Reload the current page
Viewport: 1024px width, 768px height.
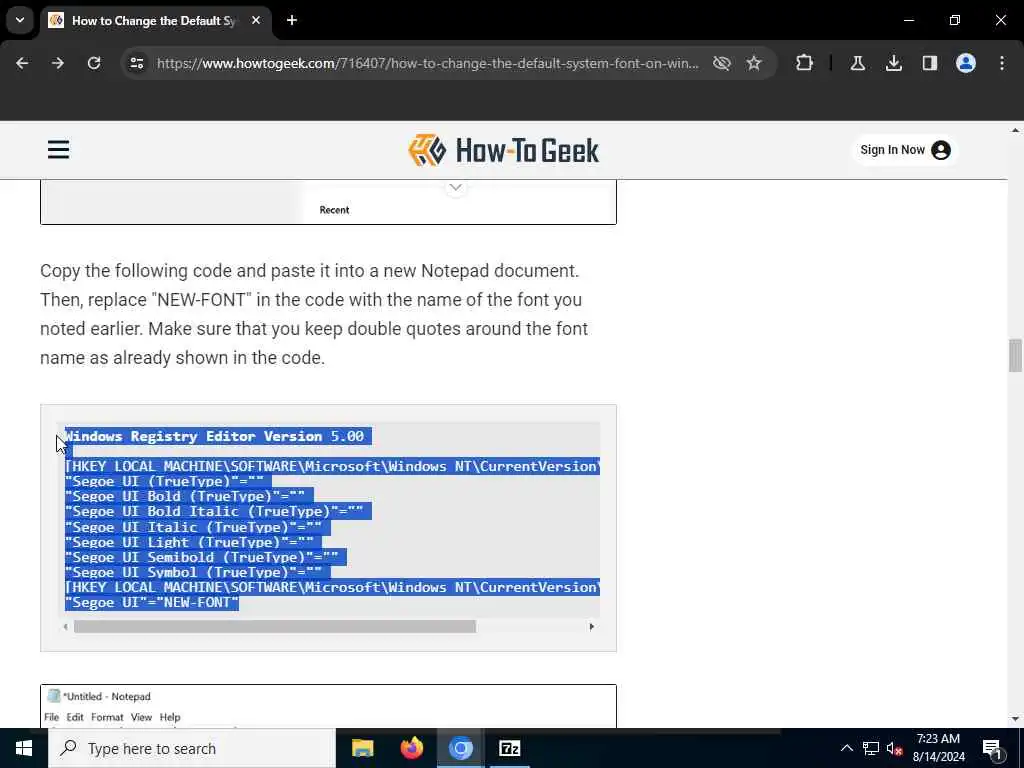pos(94,63)
